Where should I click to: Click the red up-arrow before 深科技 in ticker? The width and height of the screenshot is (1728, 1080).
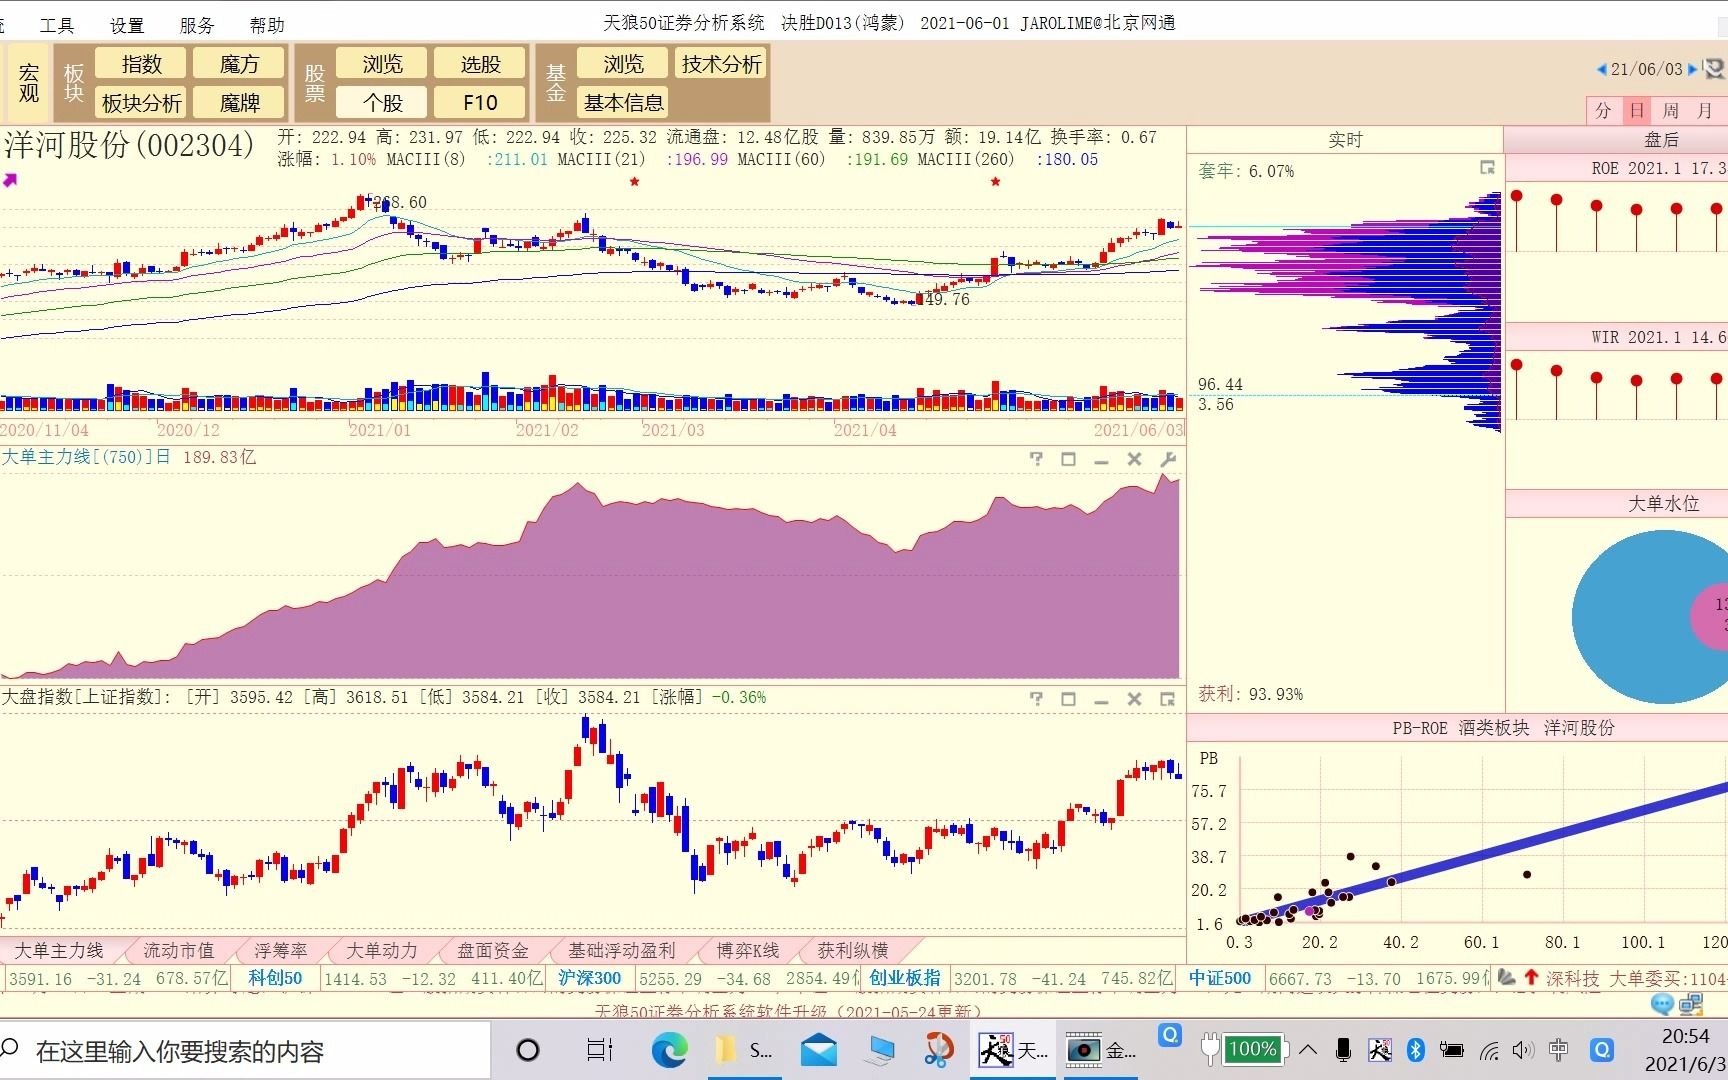coord(1530,978)
